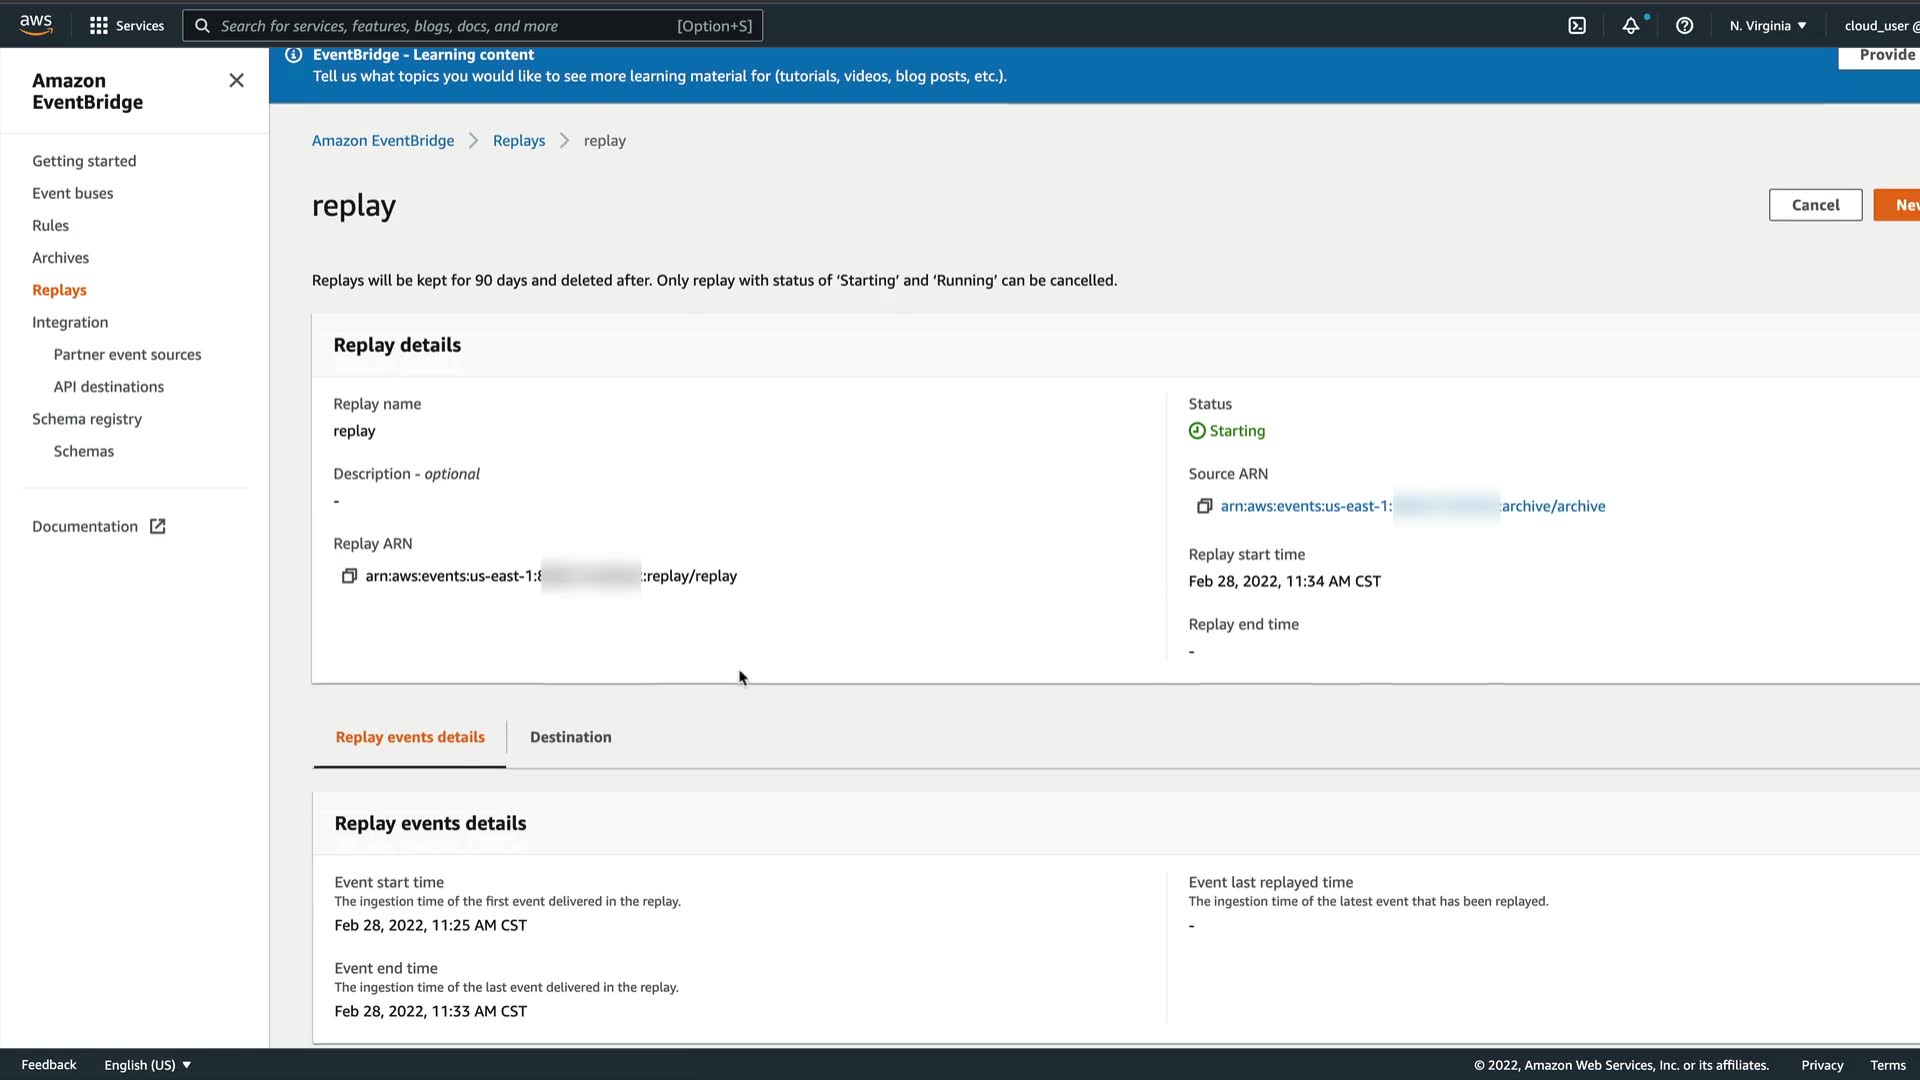Open the notifications bell
The width and height of the screenshot is (1920, 1080).
pos(1631,26)
